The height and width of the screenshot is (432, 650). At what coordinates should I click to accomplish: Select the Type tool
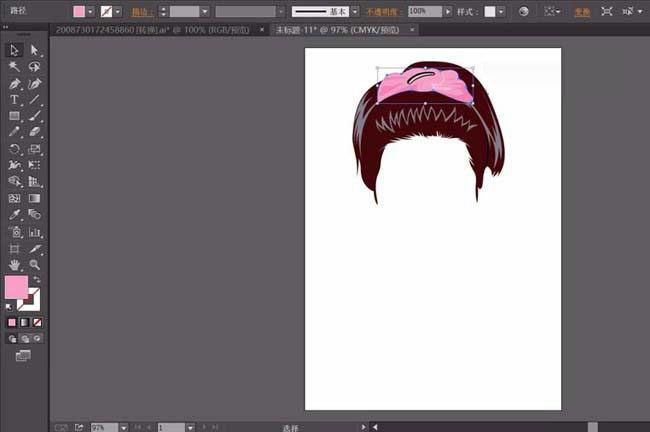point(15,100)
